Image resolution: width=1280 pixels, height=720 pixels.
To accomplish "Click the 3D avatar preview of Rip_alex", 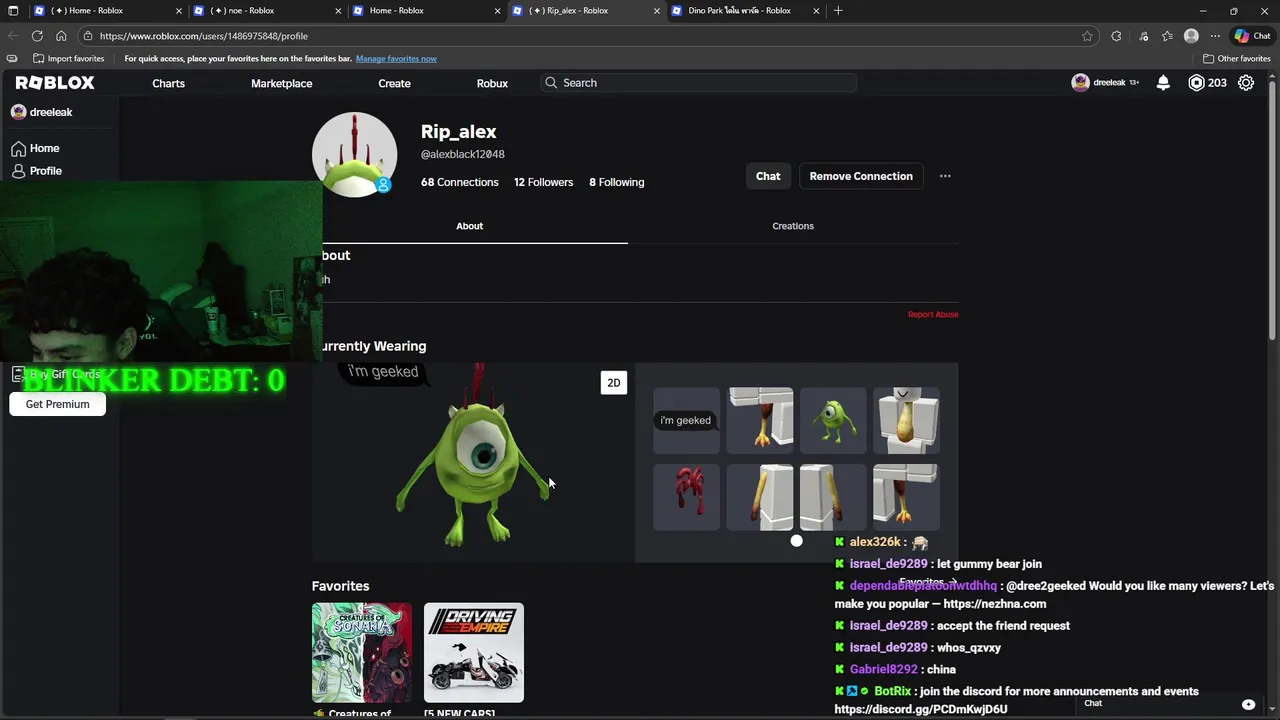I will pyautogui.click(x=473, y=462).
